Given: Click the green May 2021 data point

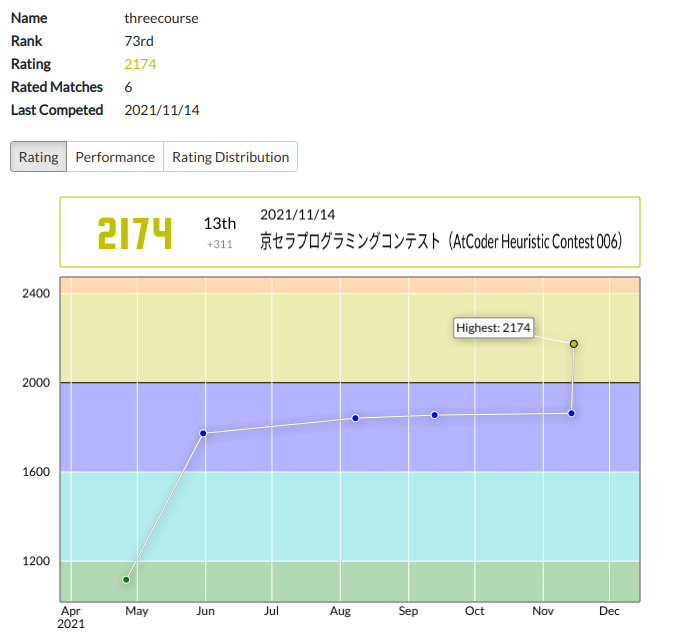Looking at the screenshot, I should [126, 580].
